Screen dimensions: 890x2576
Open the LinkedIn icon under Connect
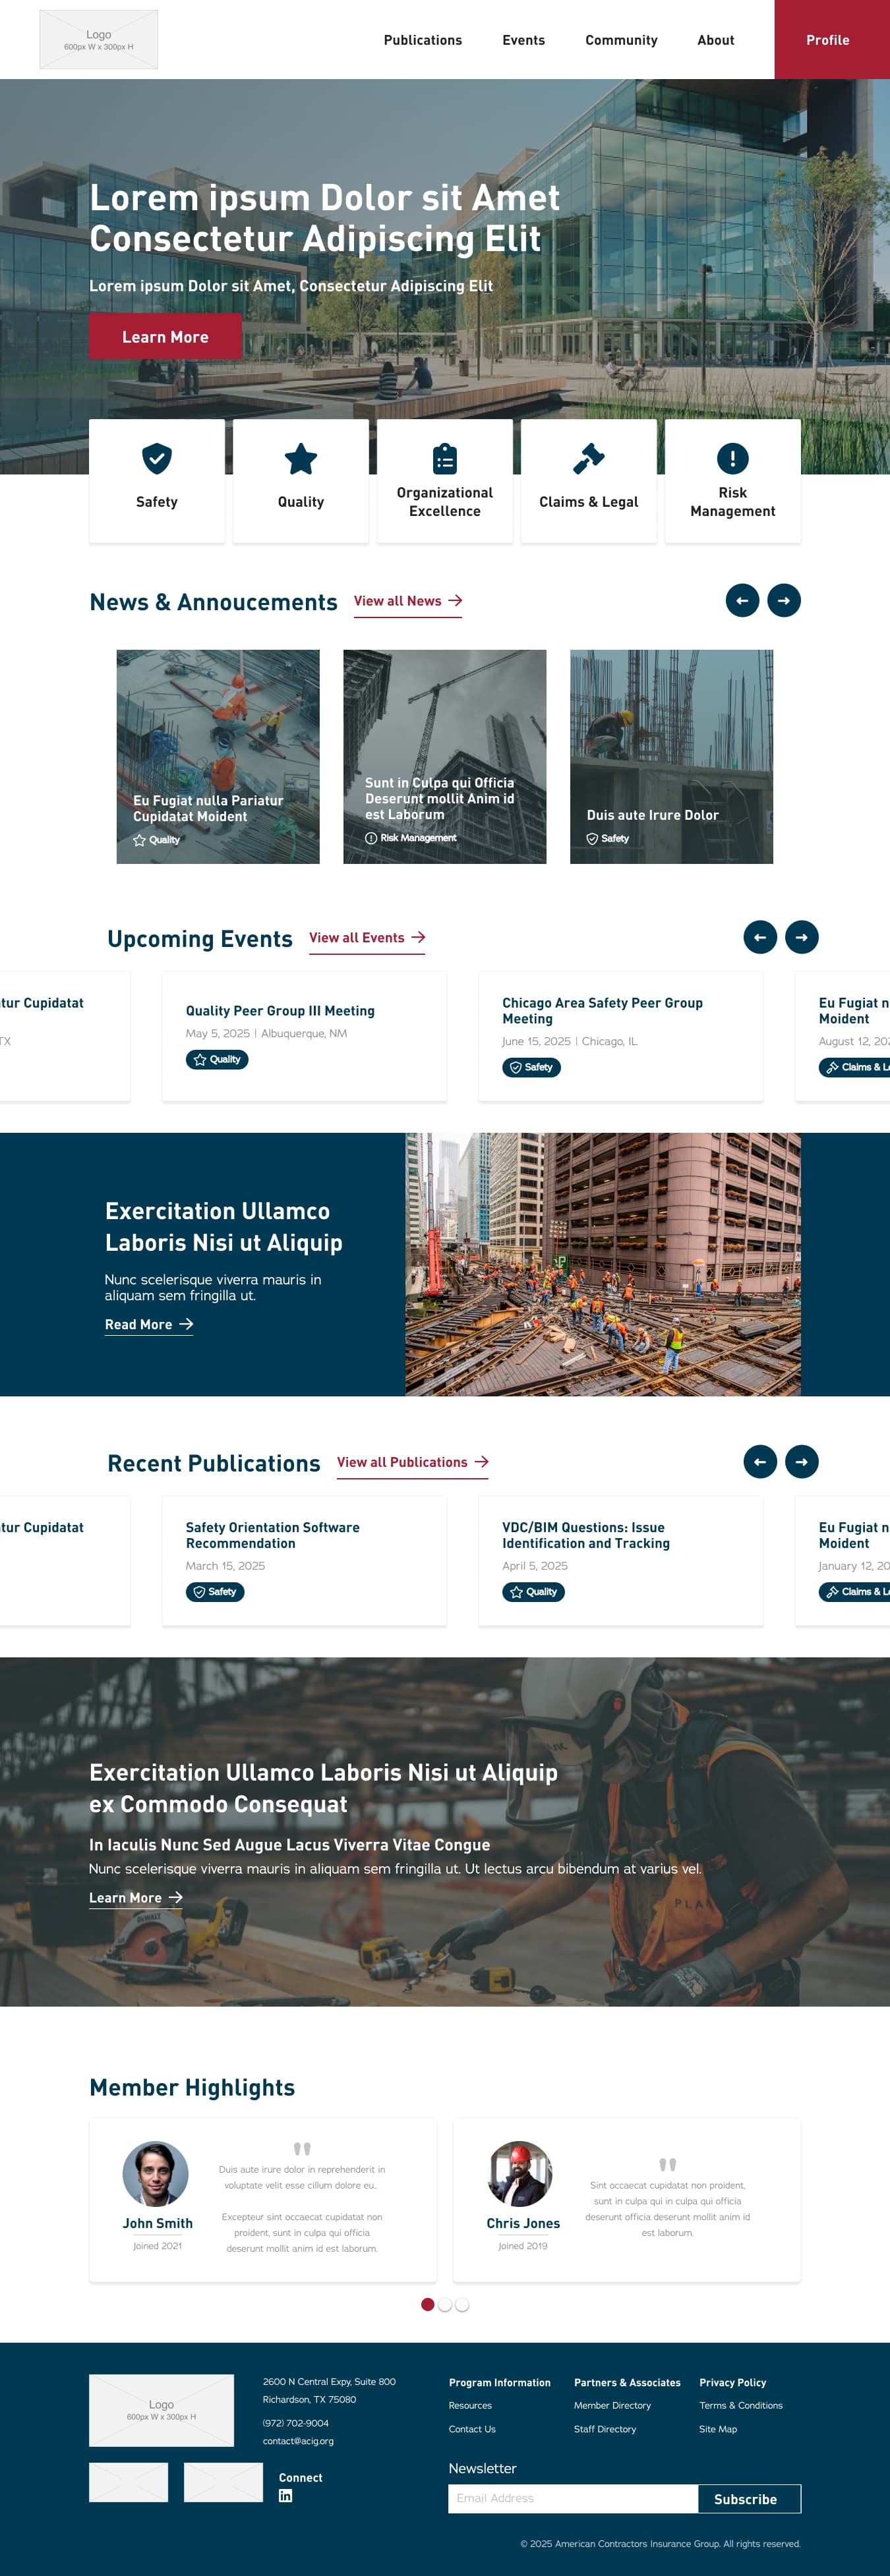tap(286, 2496)
